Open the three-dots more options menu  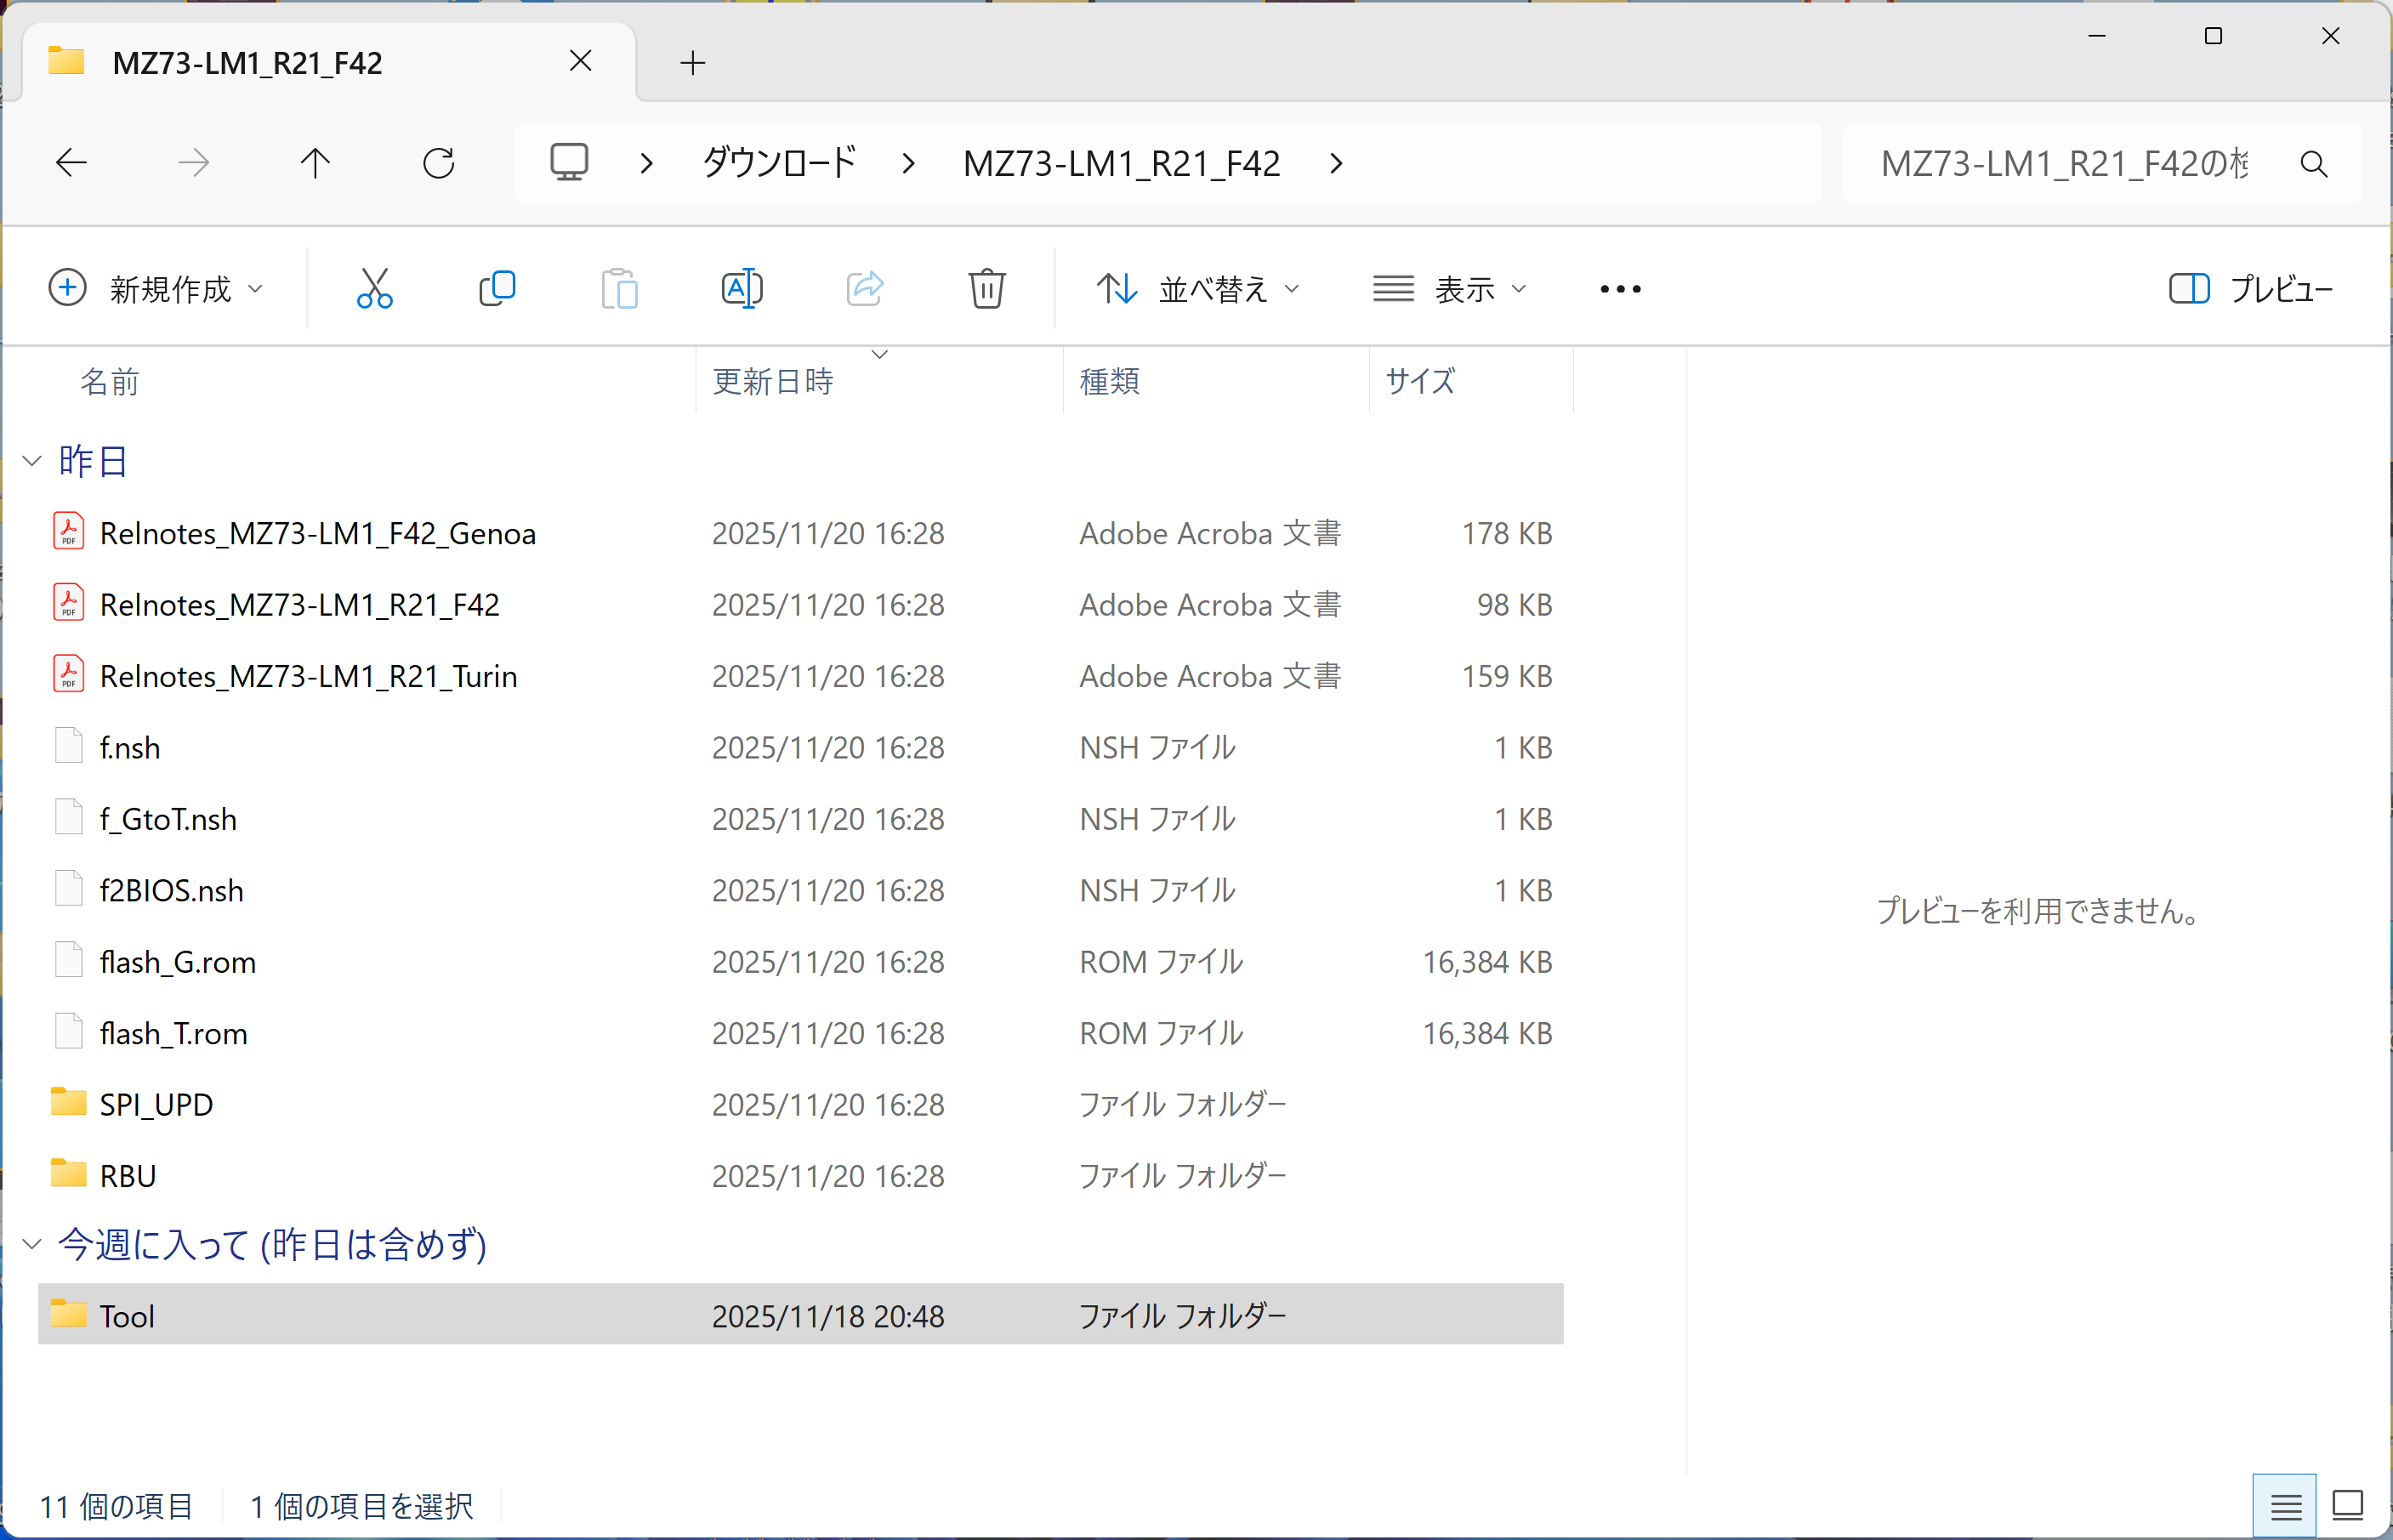pyautogui.click(x=1620, y=289)
